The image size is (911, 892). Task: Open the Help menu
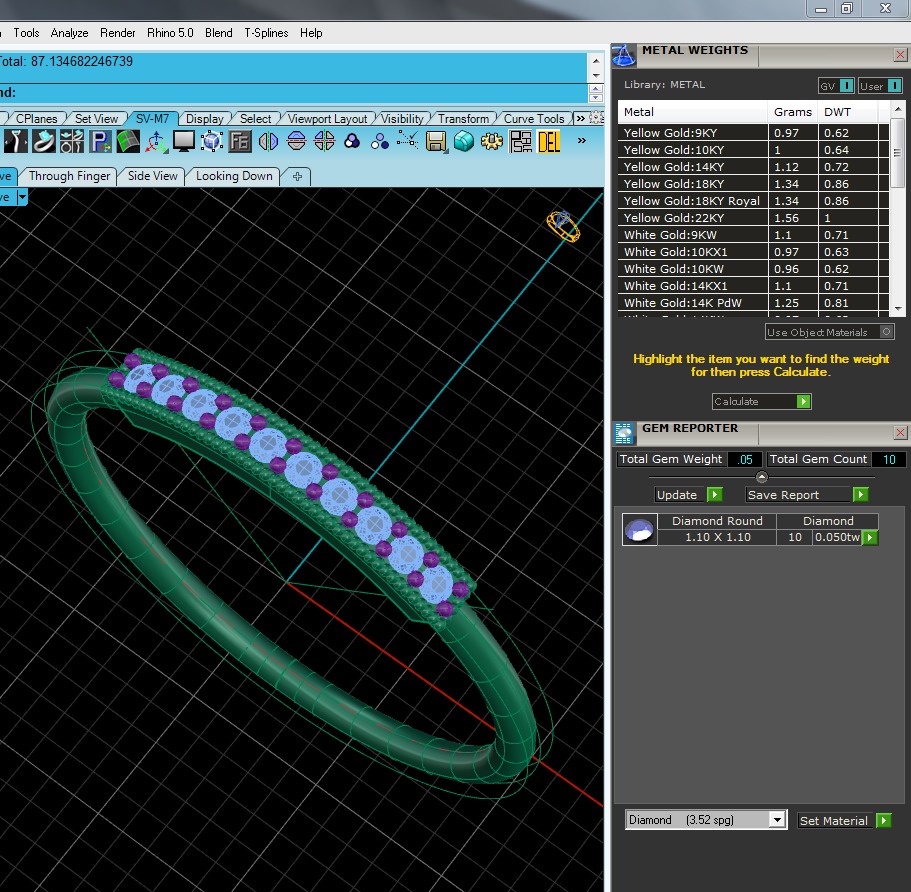[x=311, y=33]
